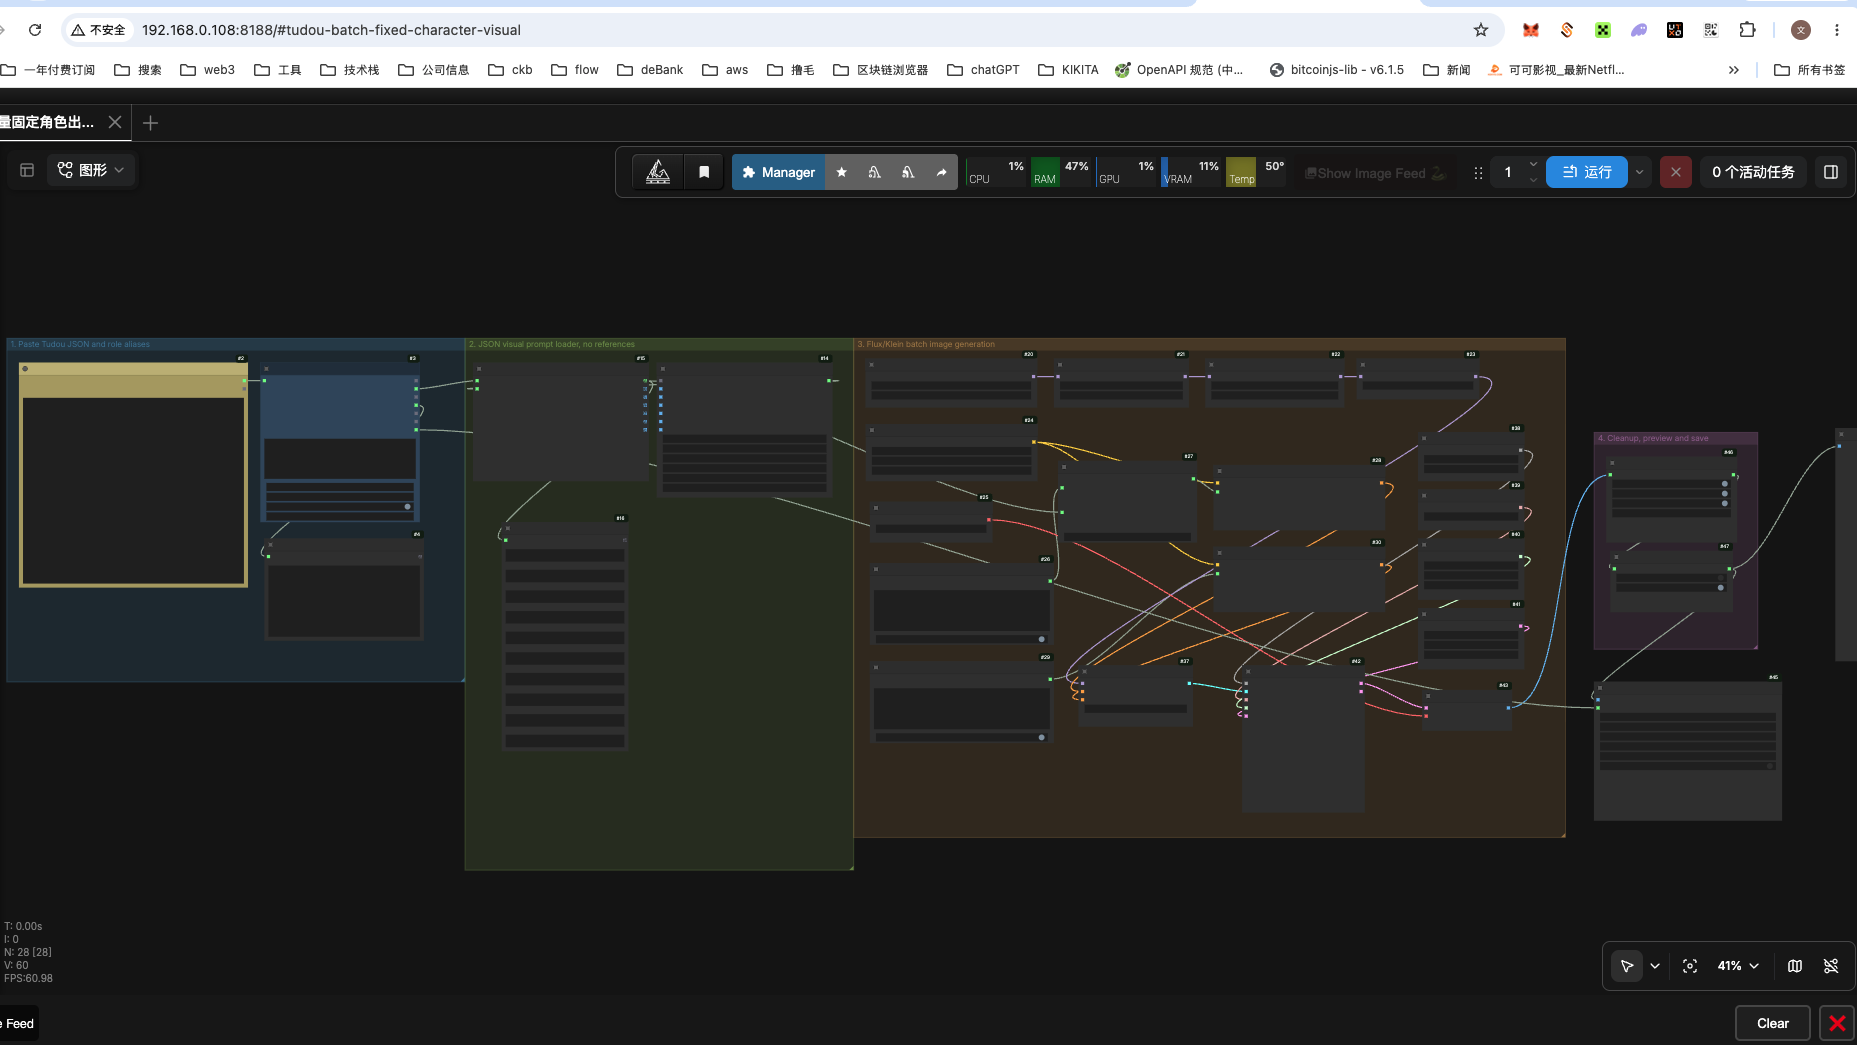Open the browser extensions puzzle icon
The image size is (1857, 1045).
[x=1747, y=30]
